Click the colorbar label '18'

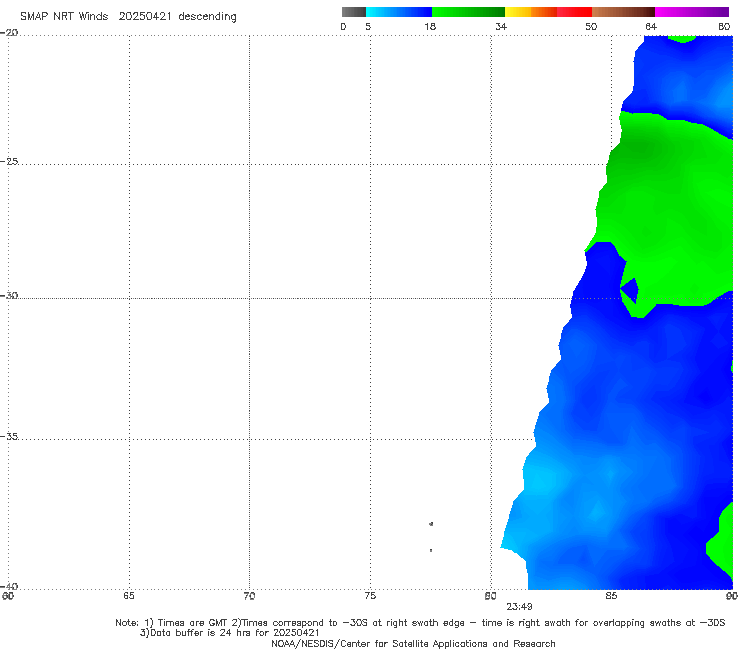pyautogui.click(x=430, y=27)
